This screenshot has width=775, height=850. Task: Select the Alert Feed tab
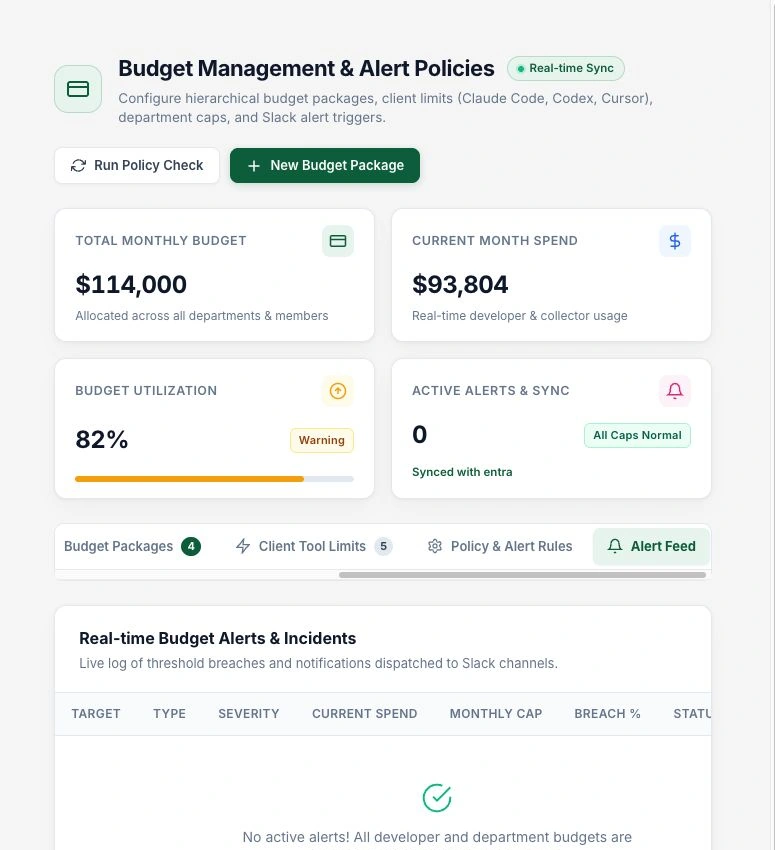point(651,546)
